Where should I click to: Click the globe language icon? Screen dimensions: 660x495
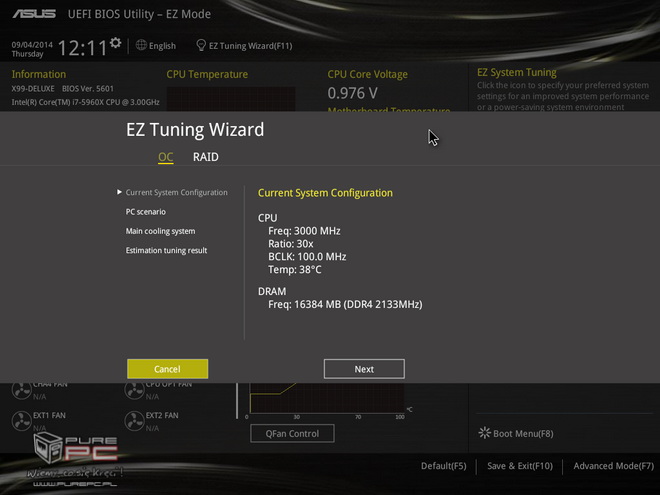tap(141, 45)
